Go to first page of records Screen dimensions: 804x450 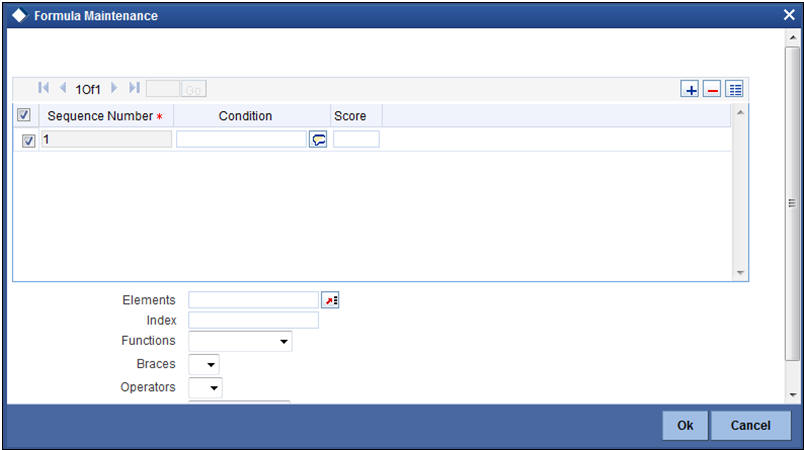click(44, 88)
